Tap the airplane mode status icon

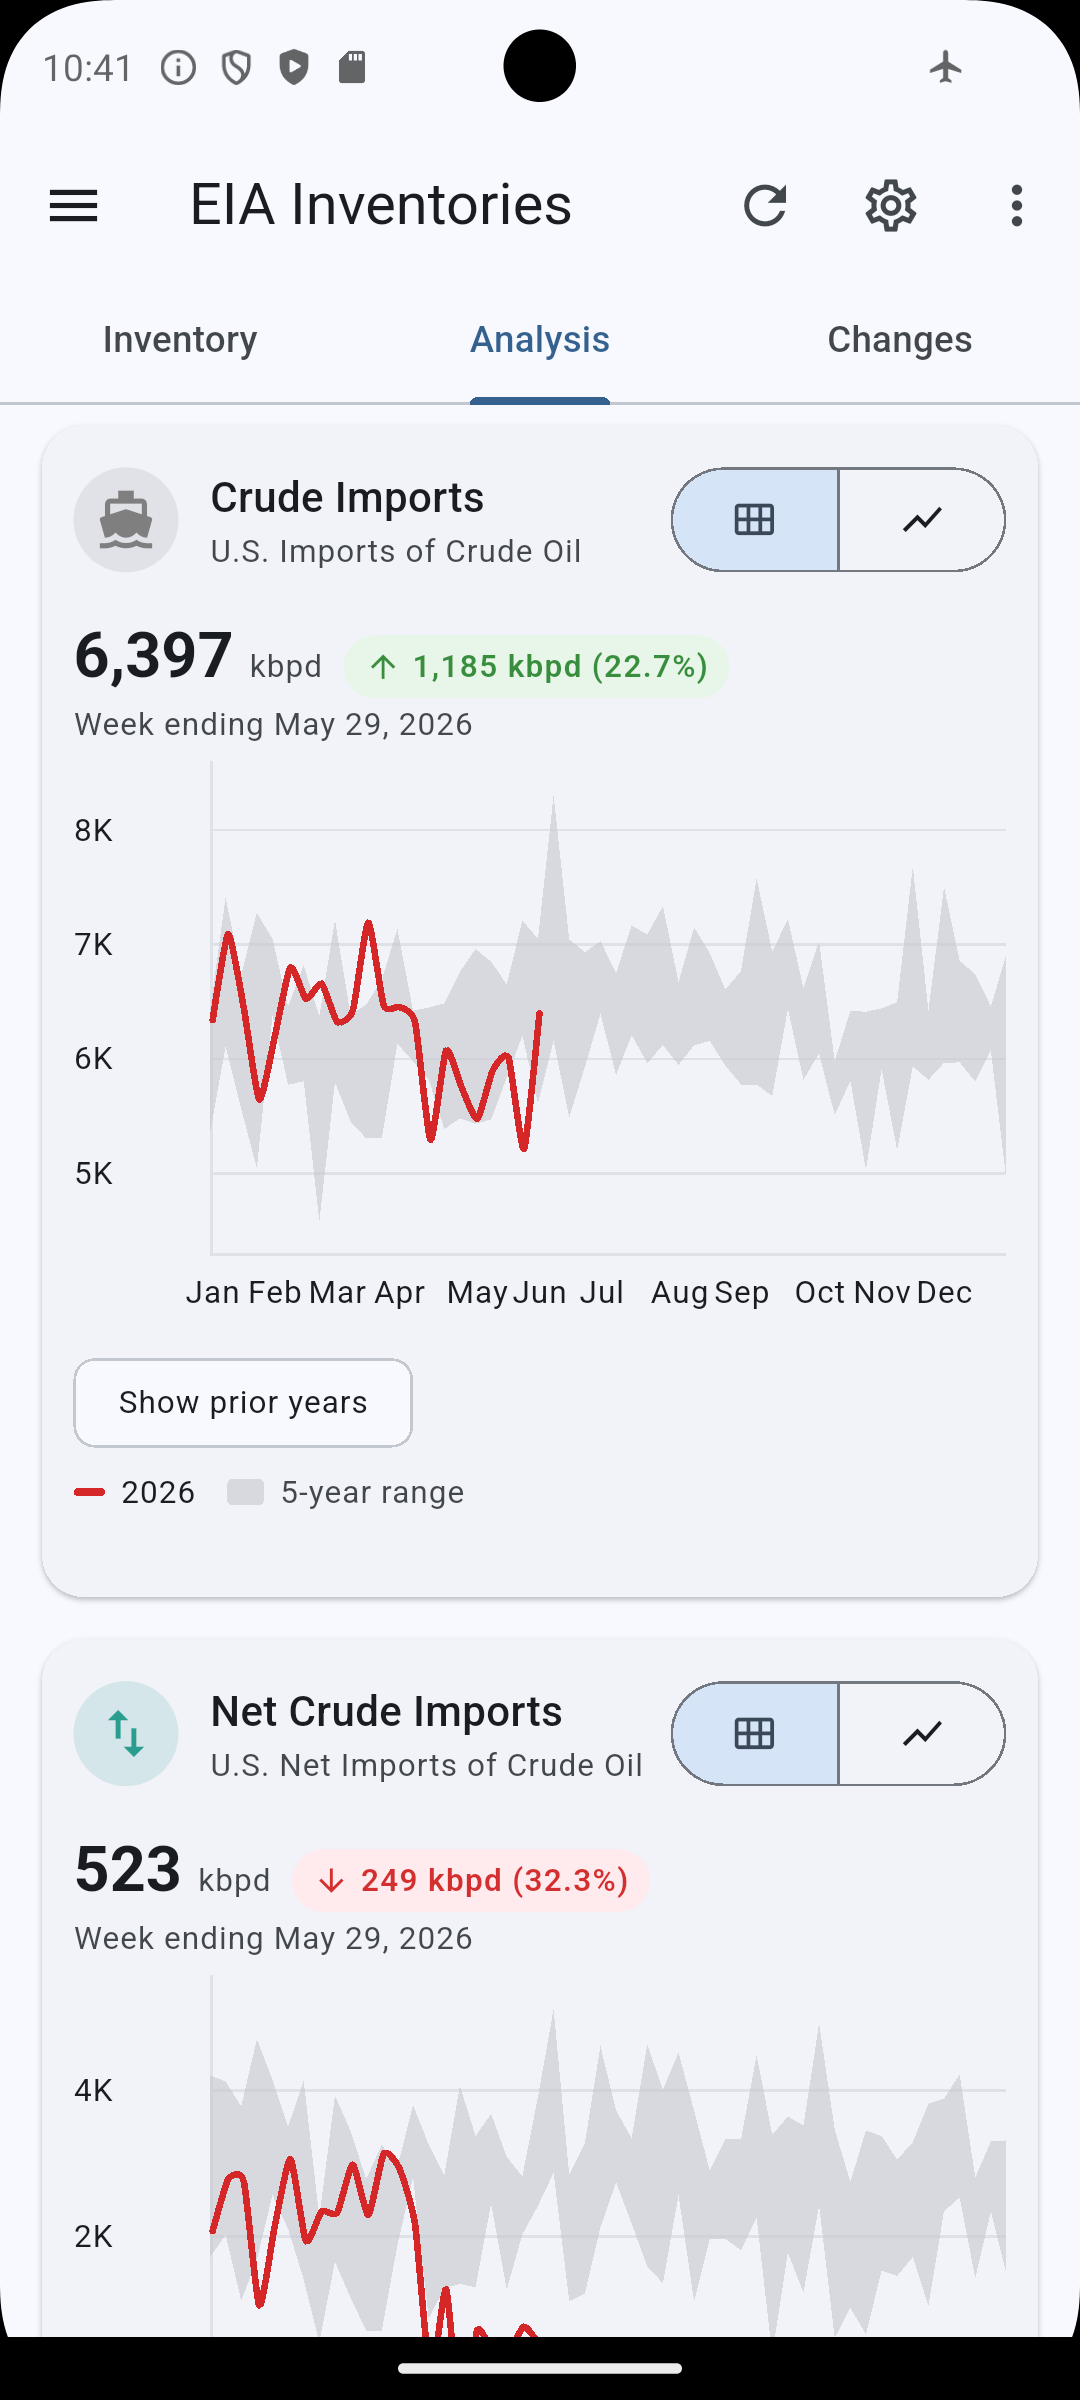click(x=945, y=67)
